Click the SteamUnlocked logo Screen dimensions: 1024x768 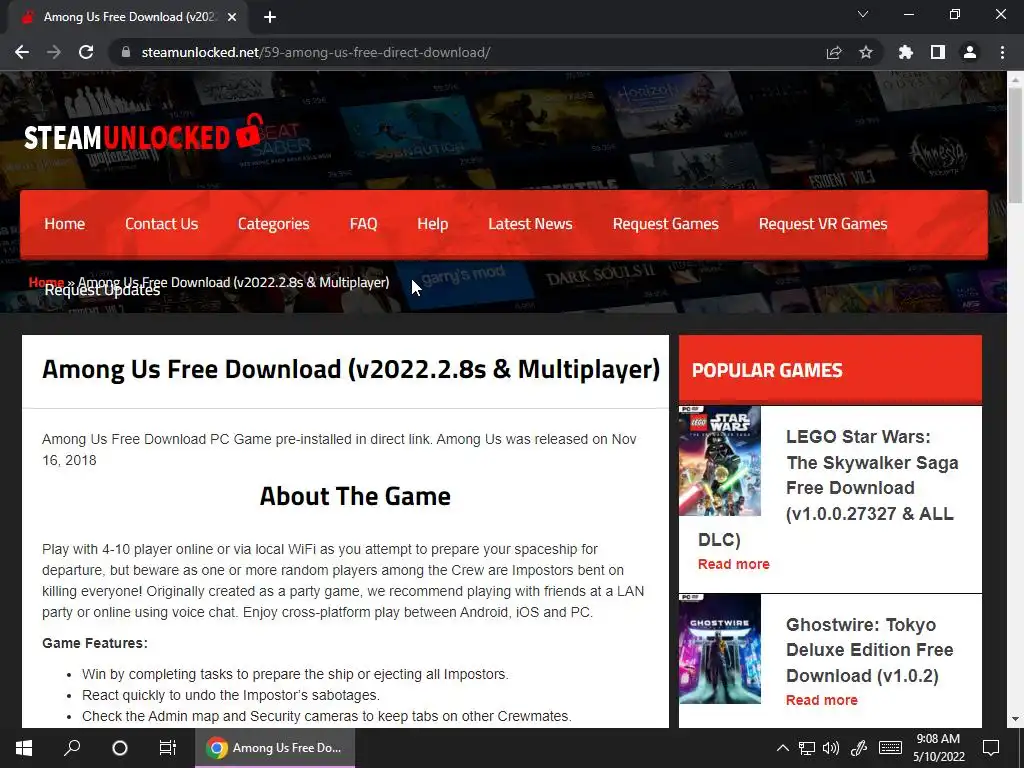[144, 134]
